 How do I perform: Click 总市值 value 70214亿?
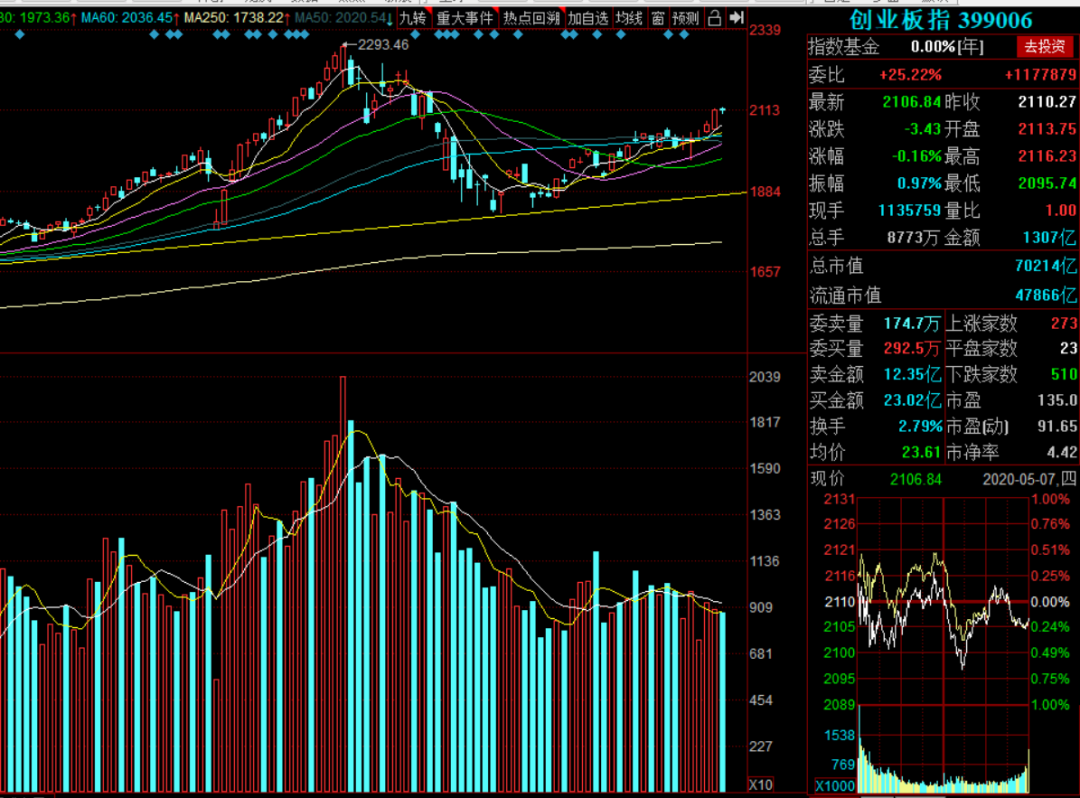[1046, 266]
